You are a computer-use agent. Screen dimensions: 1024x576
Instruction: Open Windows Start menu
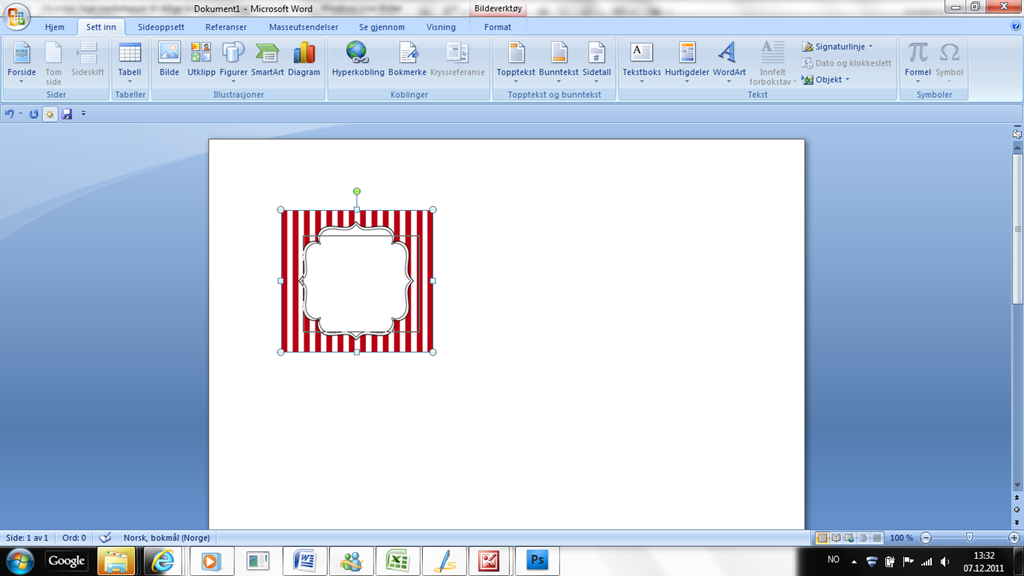coord(20,560)
